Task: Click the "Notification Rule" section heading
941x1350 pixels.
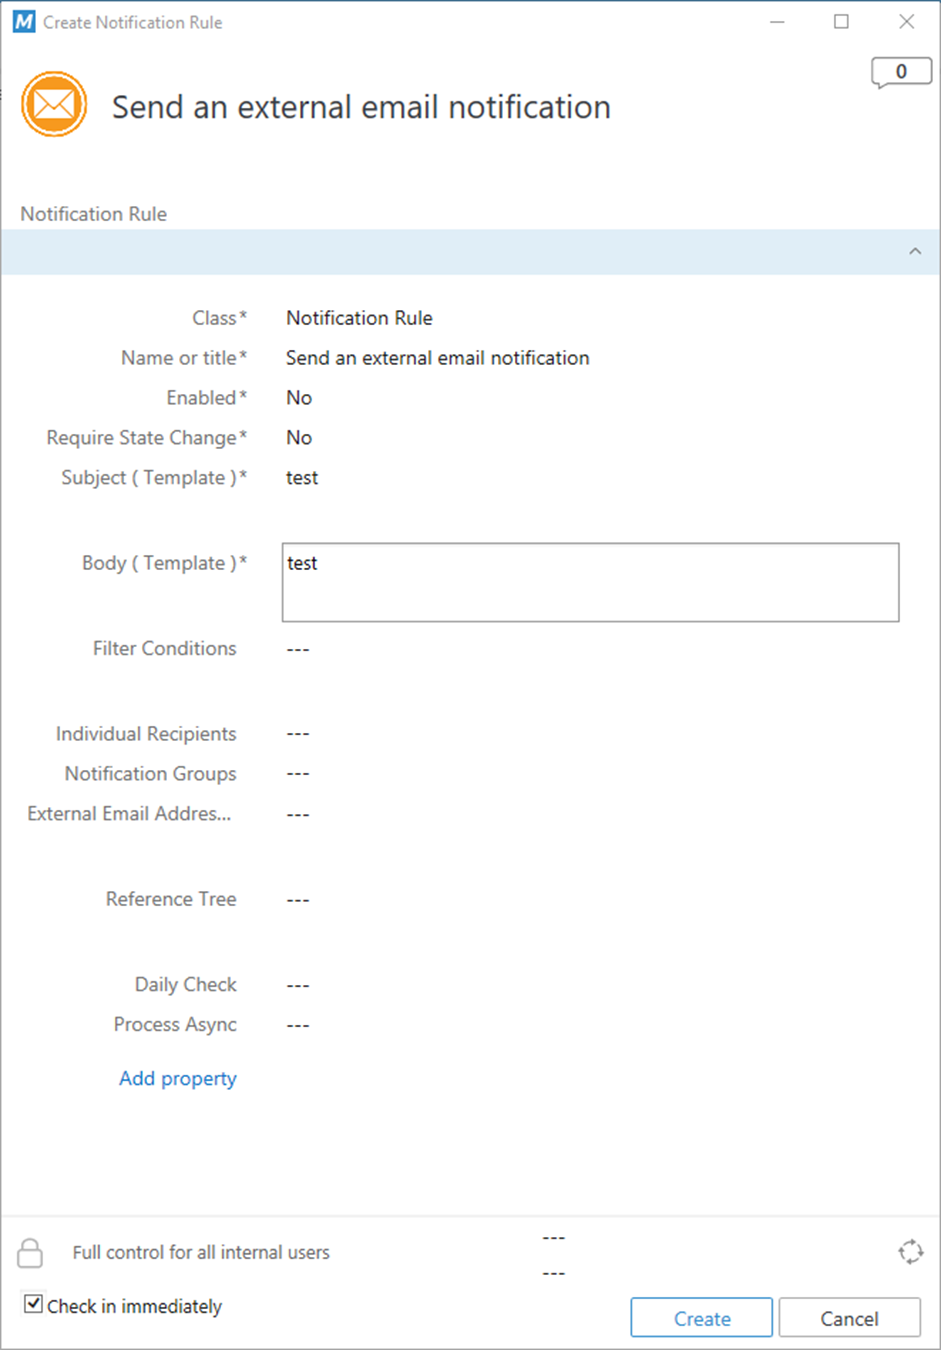Action: (x=94, y=214)
